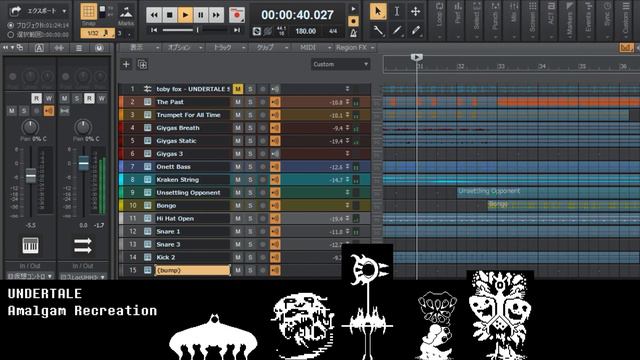Click the duplicate track icon beside plus
Viewport: 640px width, 360px height.
click(142, 64)
